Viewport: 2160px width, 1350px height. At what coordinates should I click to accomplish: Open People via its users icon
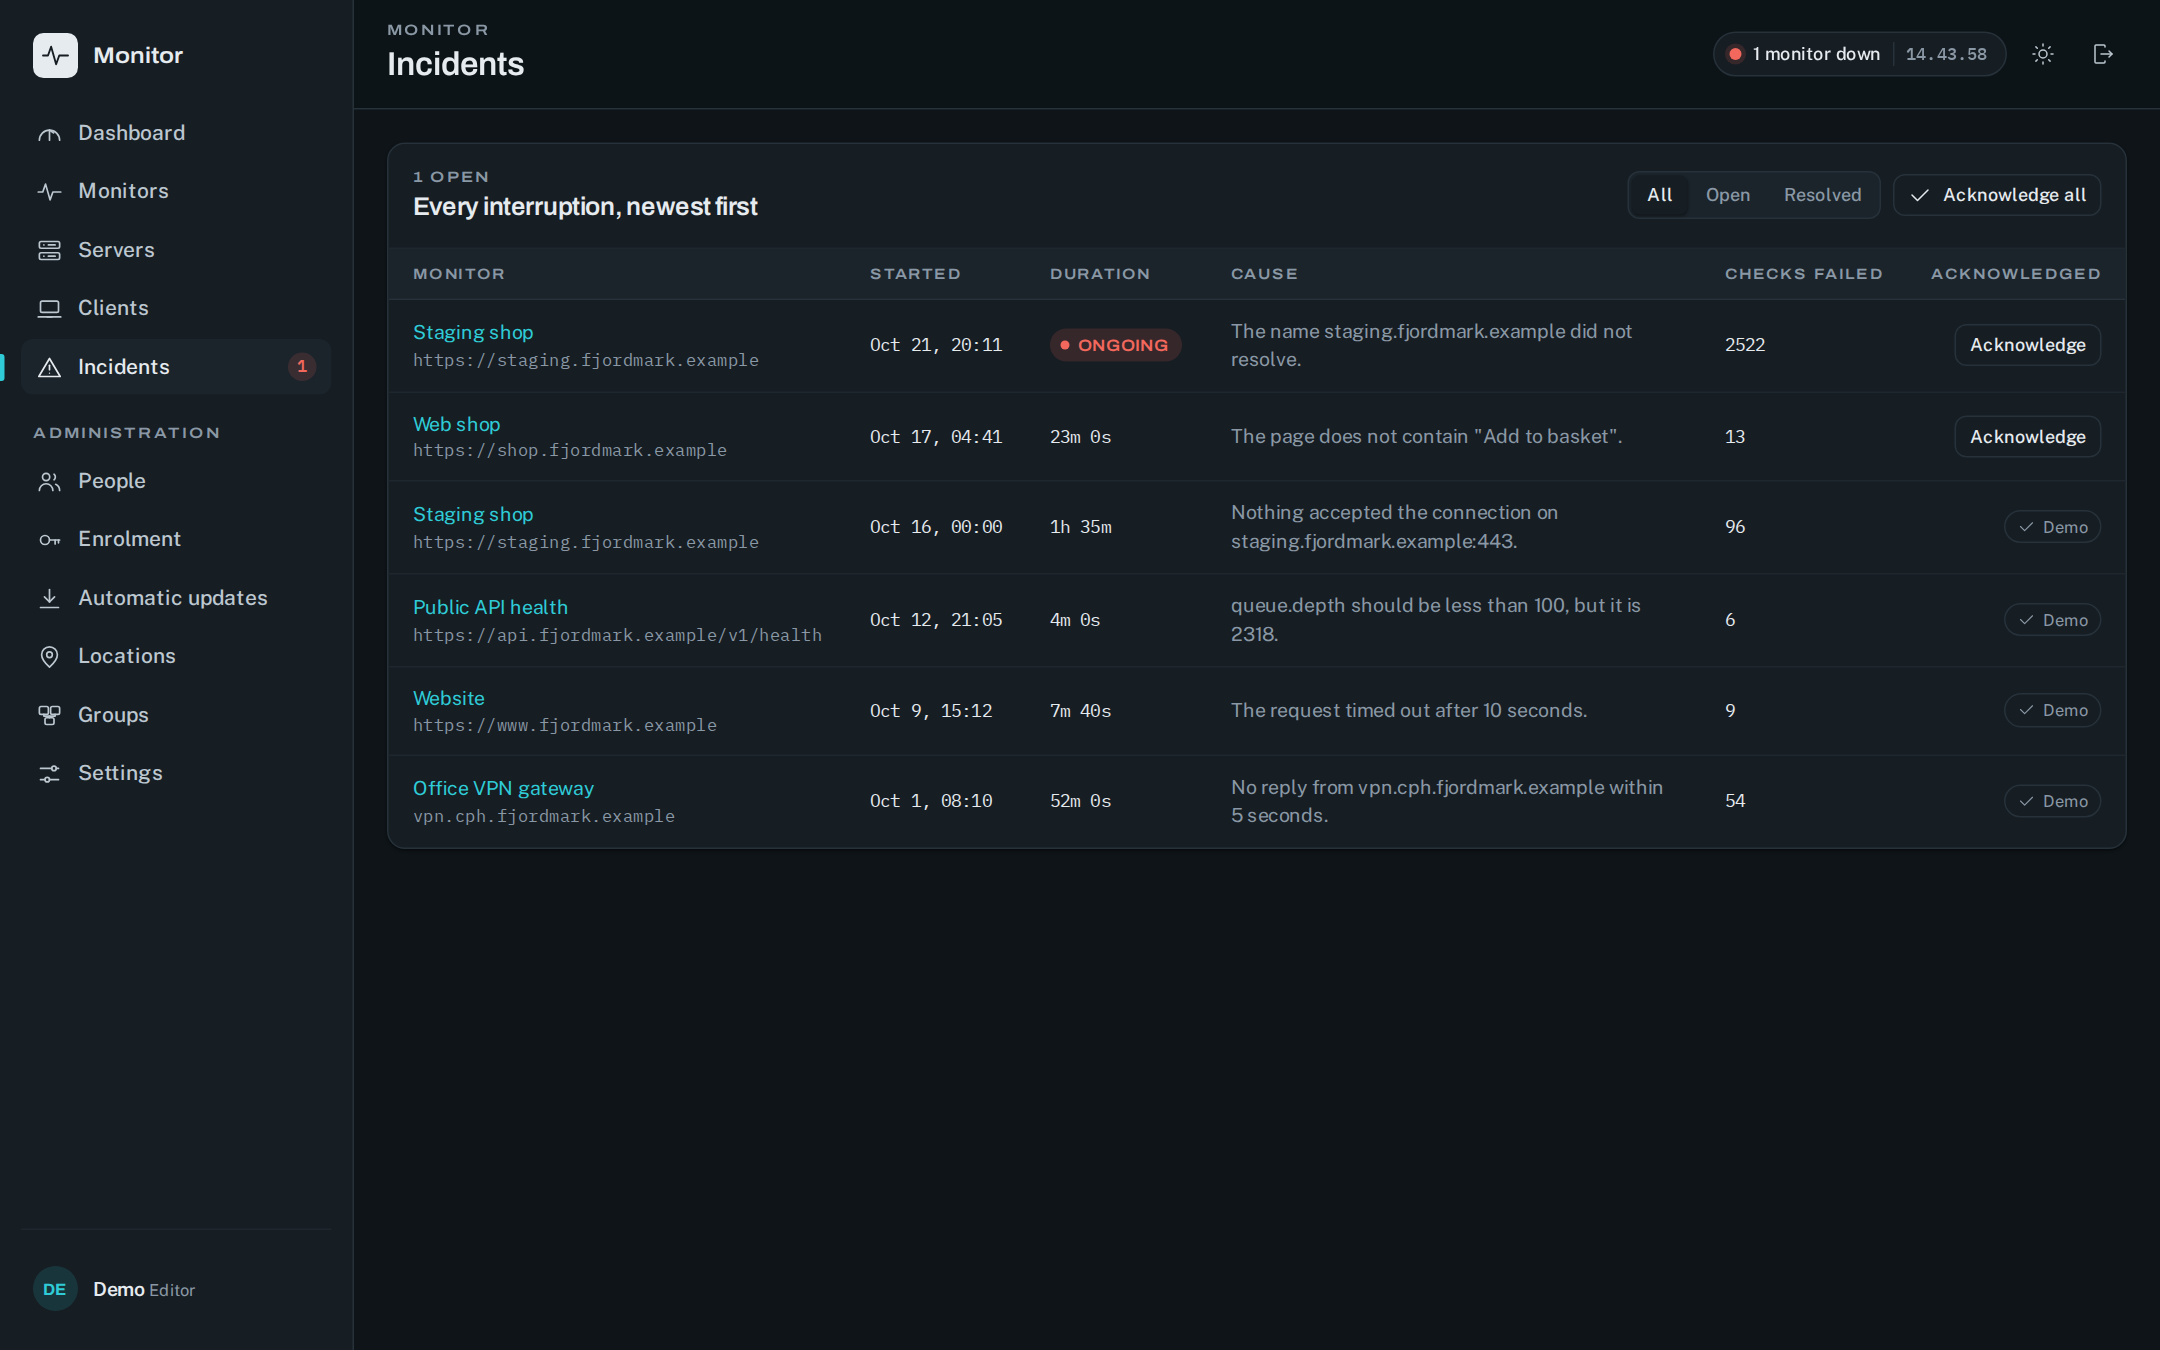[49, 482]
